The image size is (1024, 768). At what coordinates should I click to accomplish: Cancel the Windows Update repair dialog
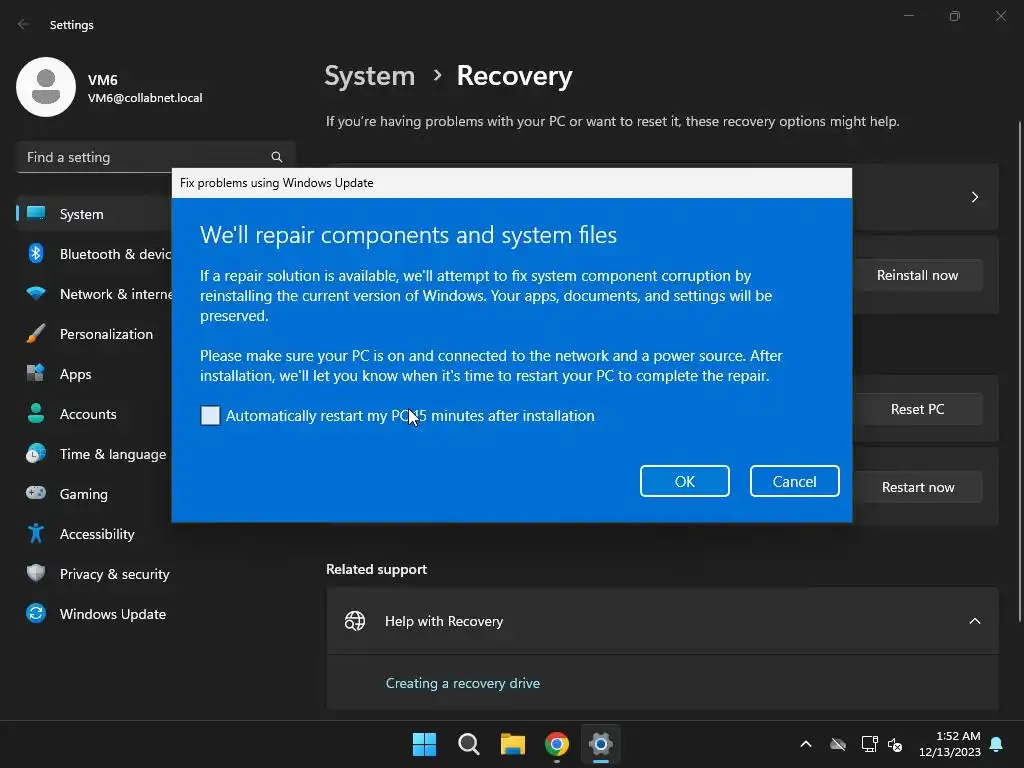click(x=794, y=481)
